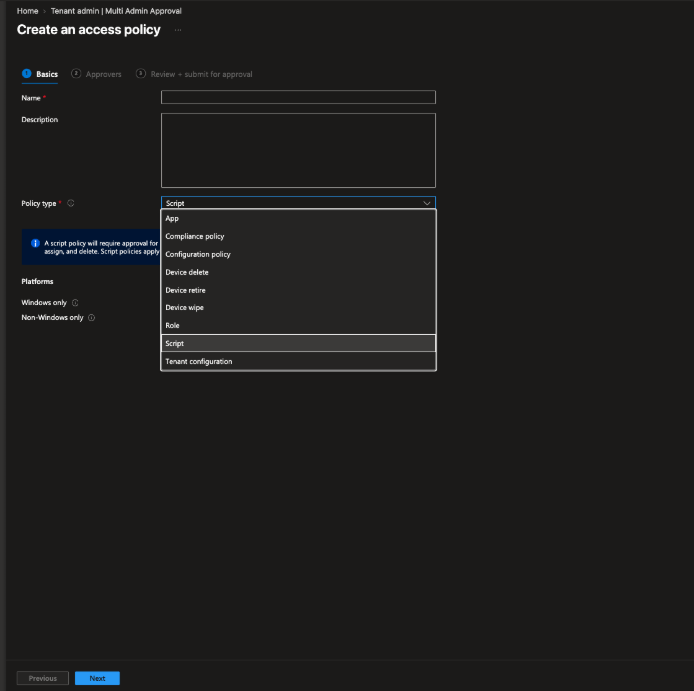Click the Platforms heading
The image size is (694, 691).
coord(37,282)
